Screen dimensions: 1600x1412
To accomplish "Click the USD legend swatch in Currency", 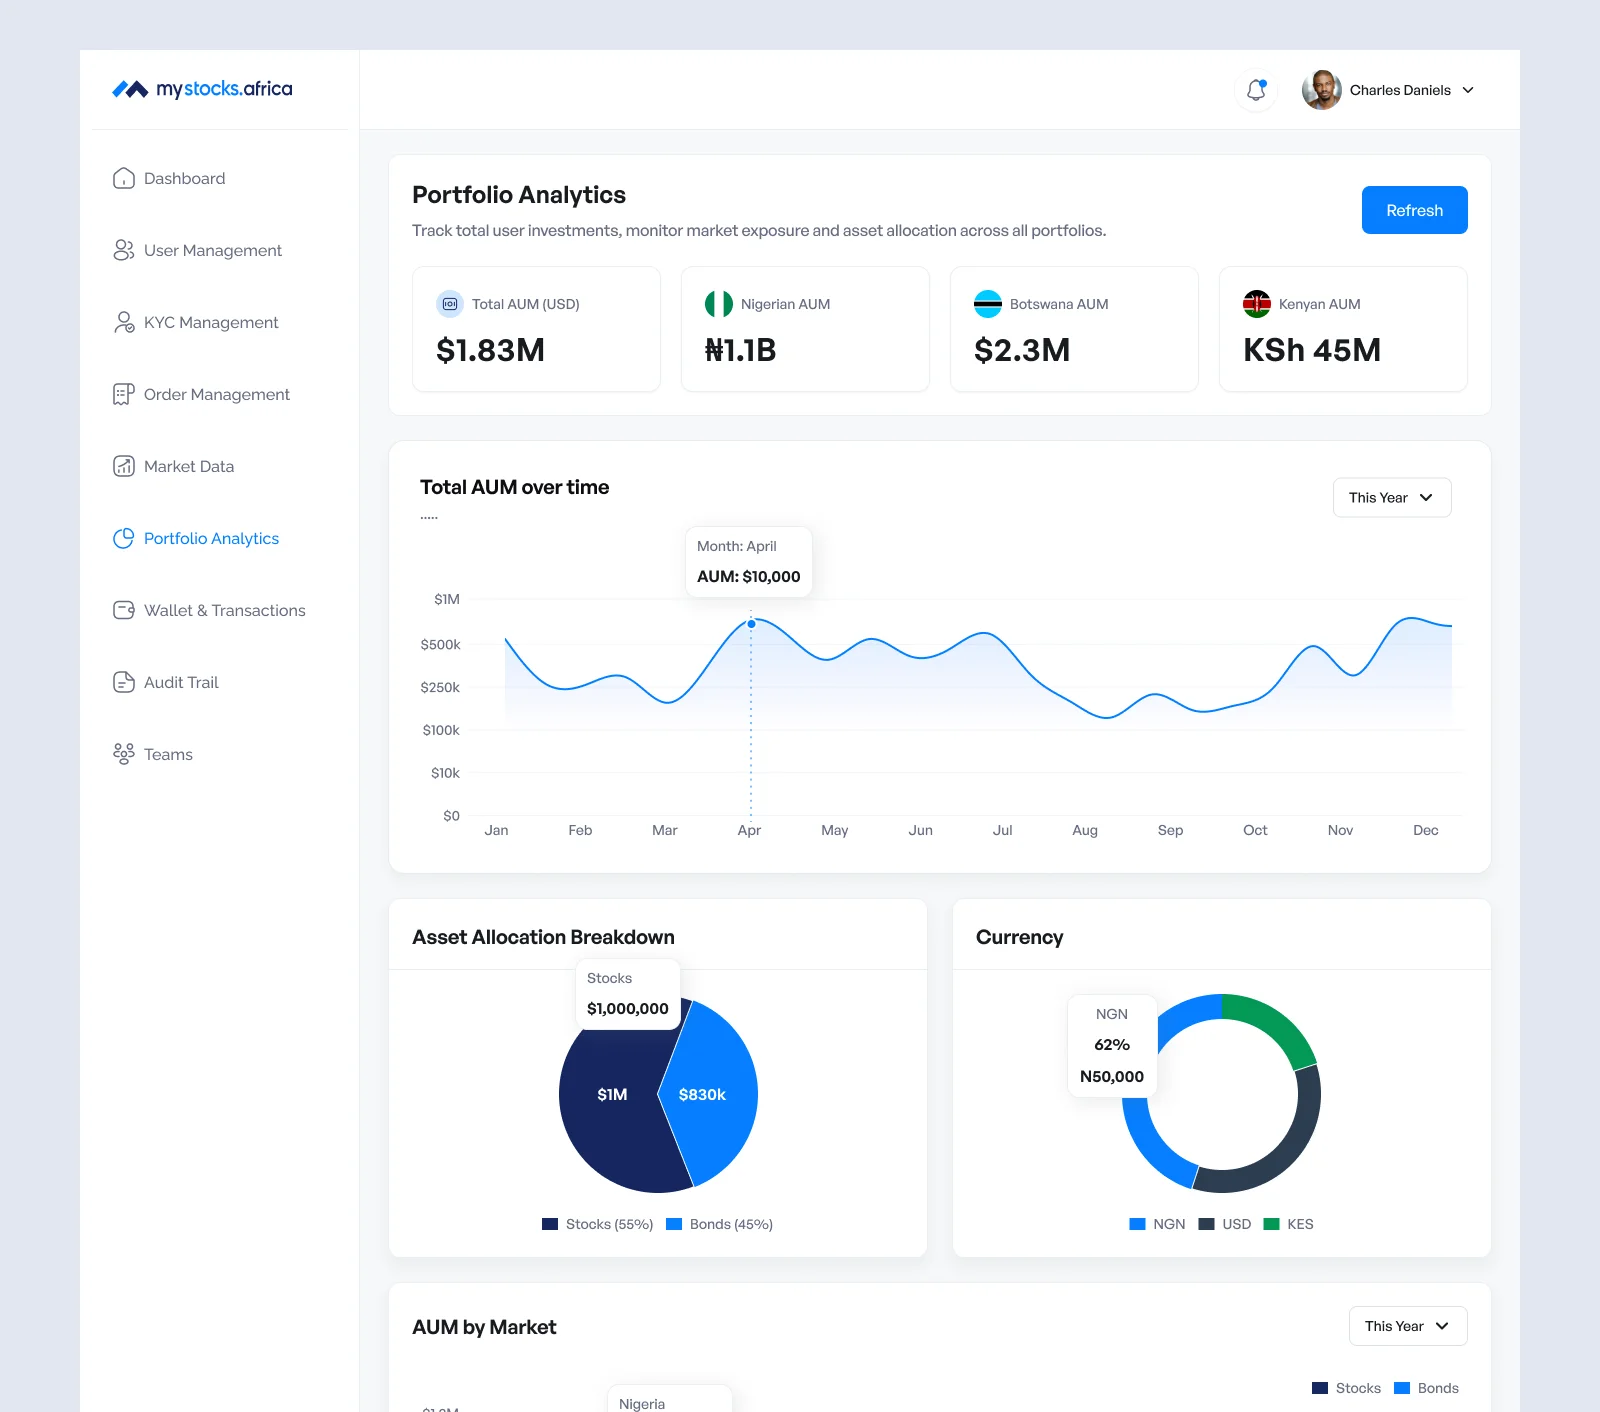I will 1206,1224.
